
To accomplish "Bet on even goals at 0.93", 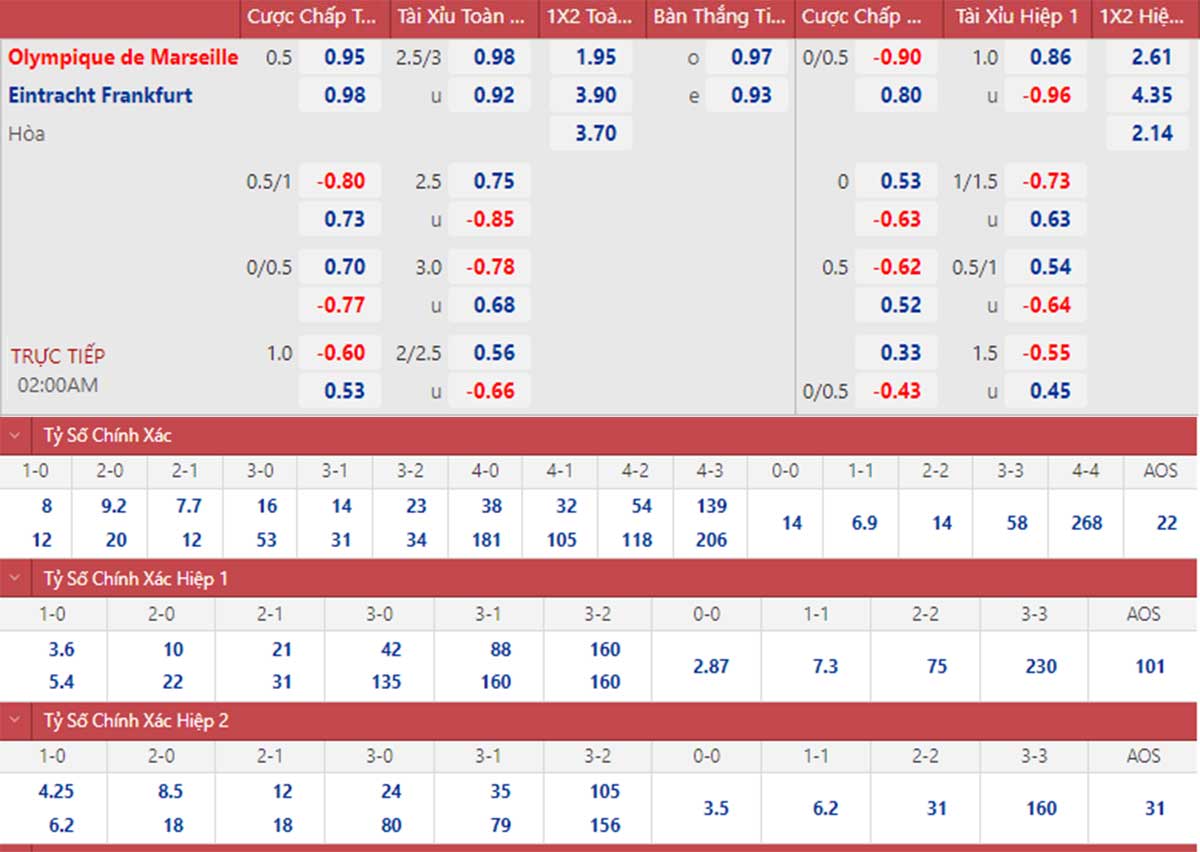I will 751,95.
